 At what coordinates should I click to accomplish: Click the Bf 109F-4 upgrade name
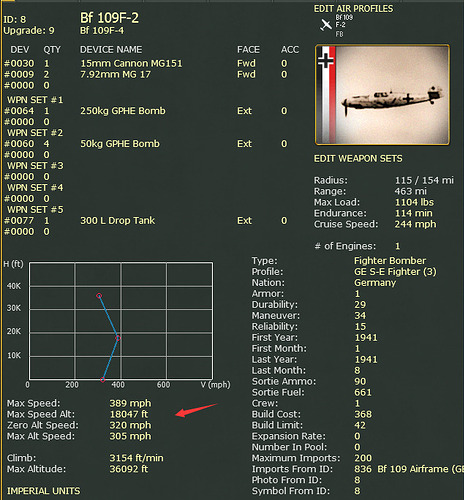click(102, 31)
